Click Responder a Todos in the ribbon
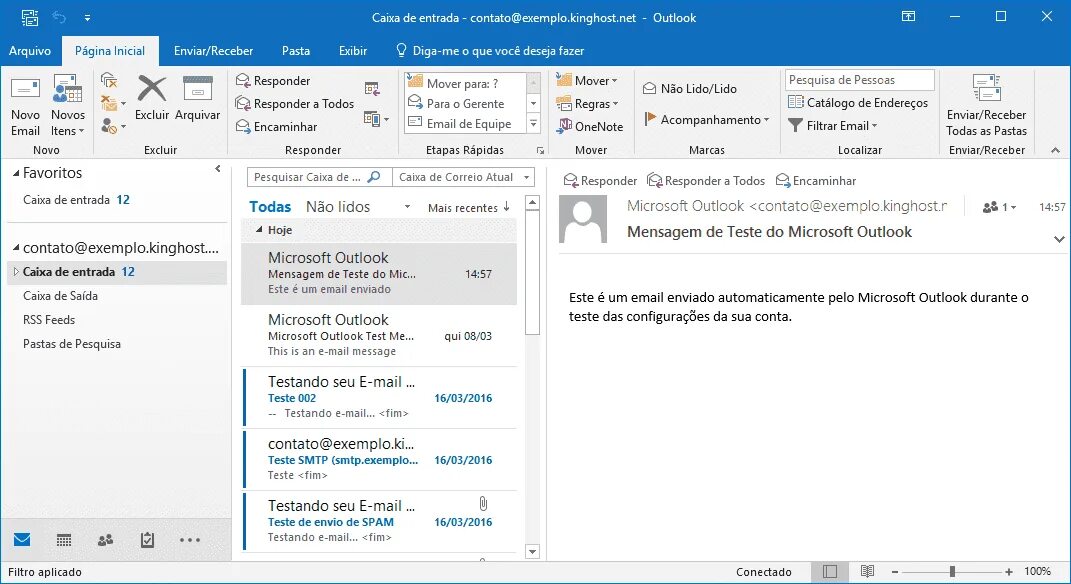This screenshot has height=584, width=1071. point(295,103)
